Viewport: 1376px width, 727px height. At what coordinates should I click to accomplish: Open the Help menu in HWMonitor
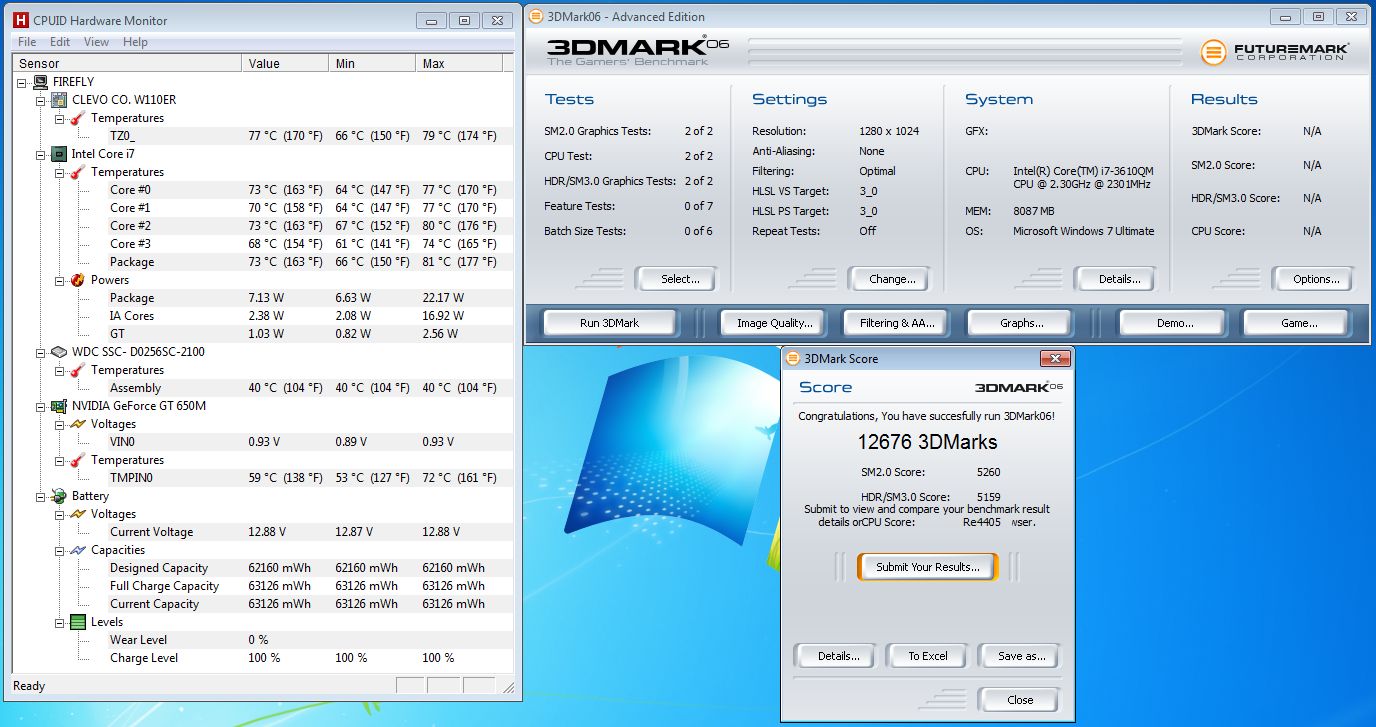[135, 42]
